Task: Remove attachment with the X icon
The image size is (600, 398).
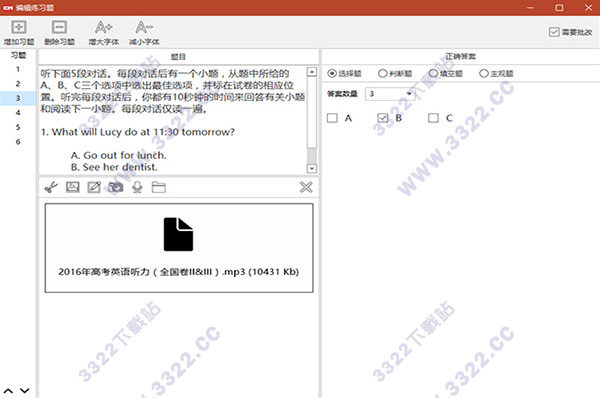Action: [306, 187]
